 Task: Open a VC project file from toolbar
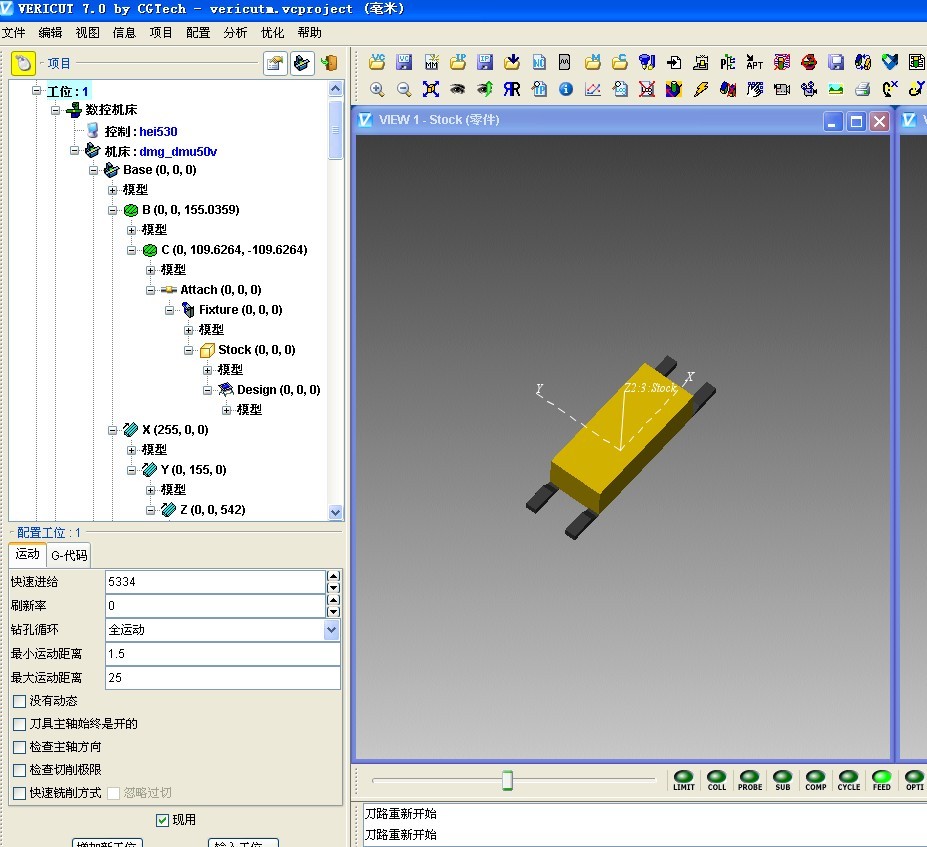pyautogui.click(x=377, y=62)
